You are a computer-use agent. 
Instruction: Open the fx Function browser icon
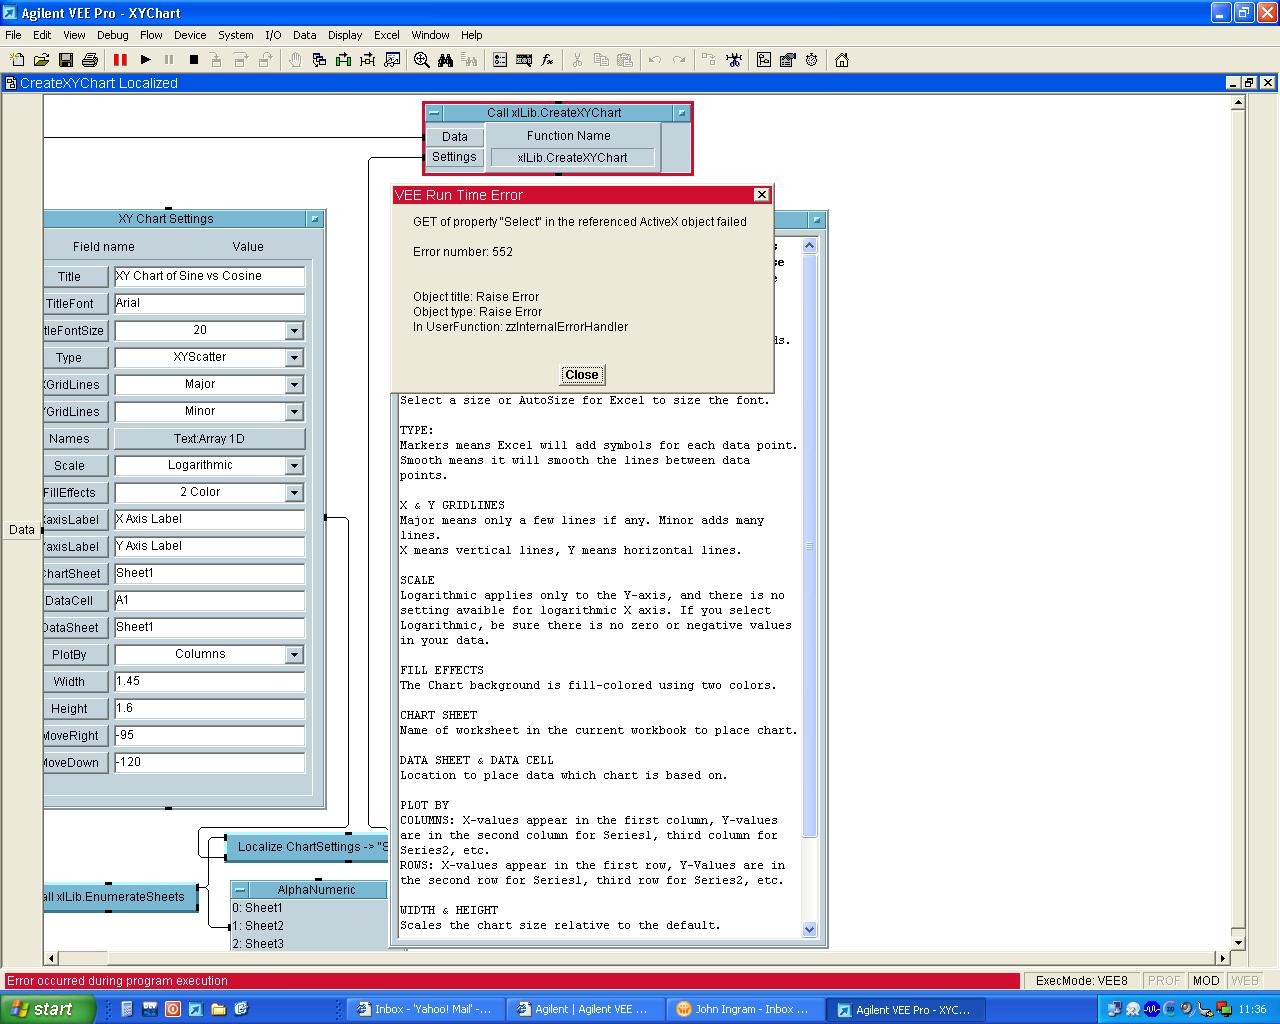547,60
